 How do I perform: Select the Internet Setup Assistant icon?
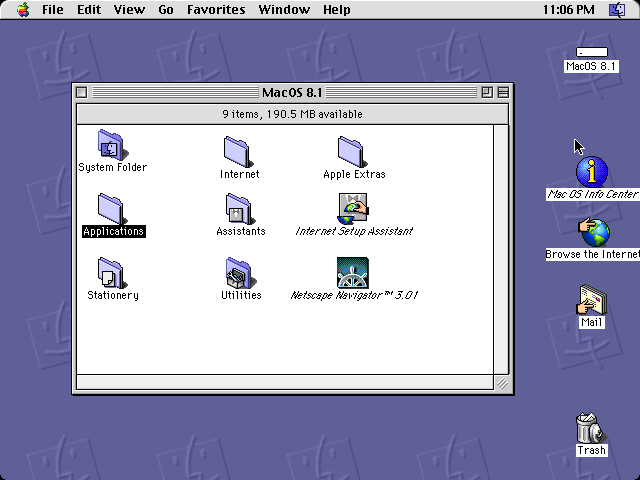coord(353,209)
